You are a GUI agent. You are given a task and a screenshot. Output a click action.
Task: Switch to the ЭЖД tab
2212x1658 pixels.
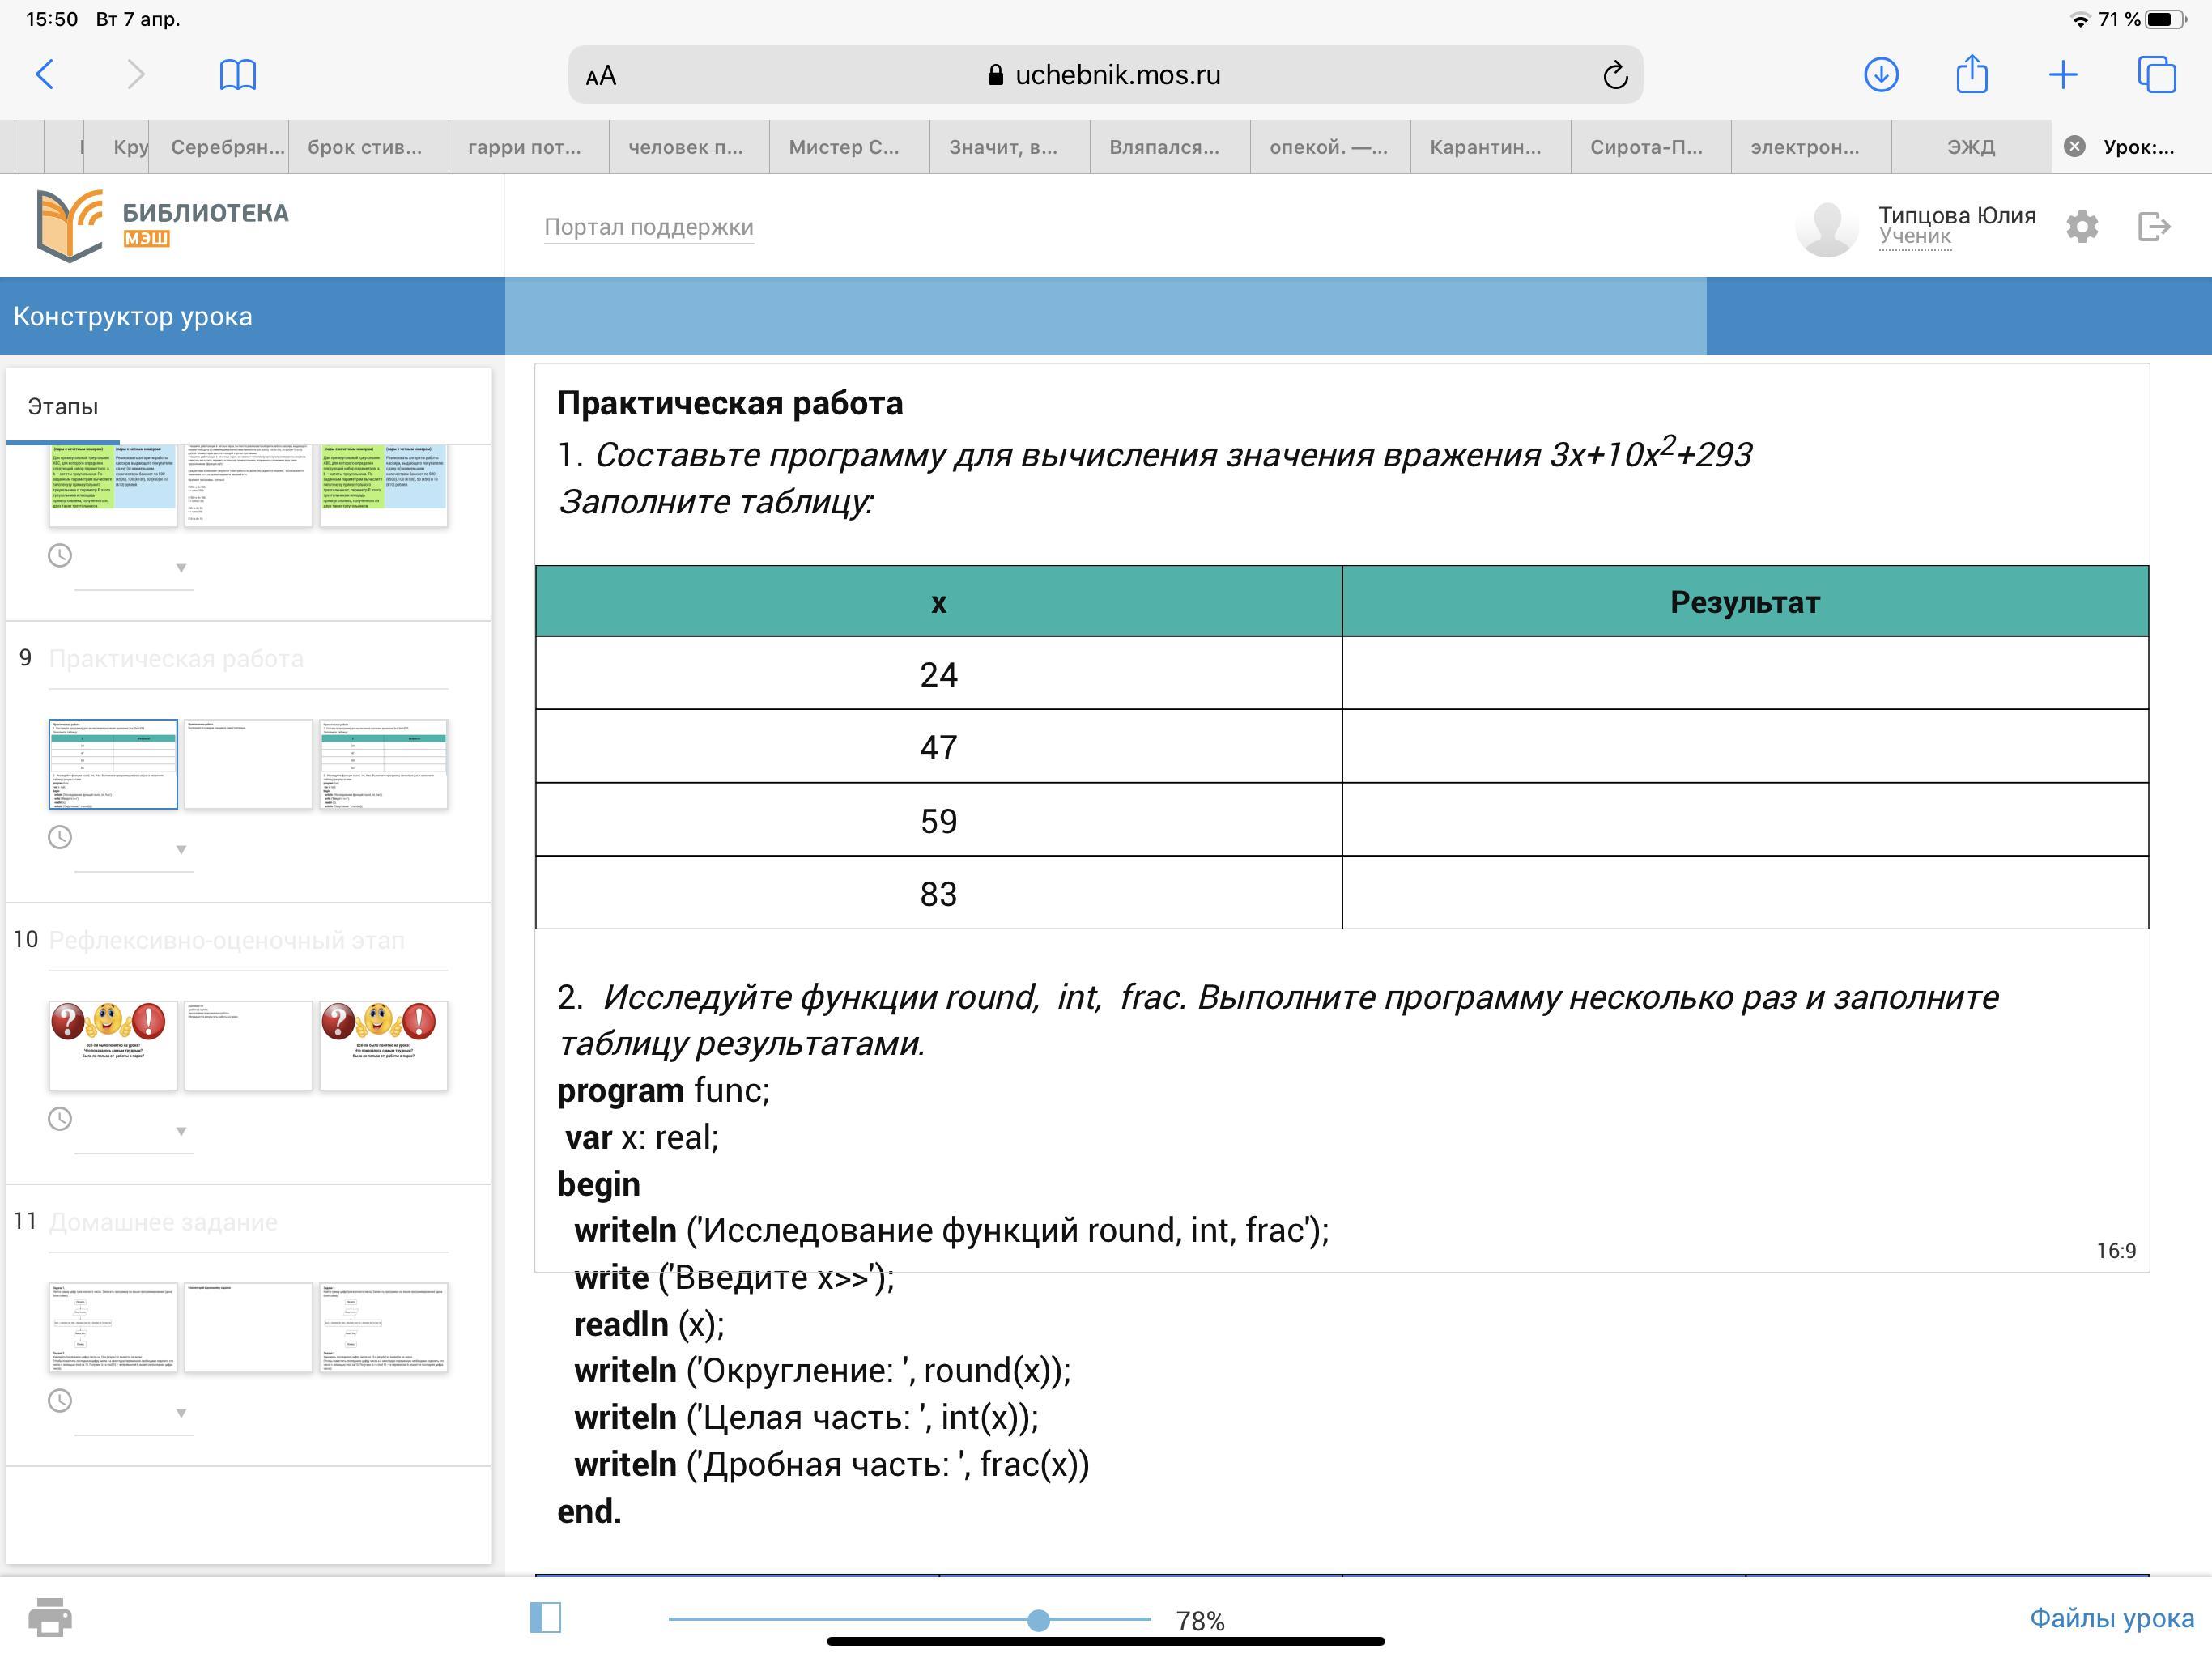[x=1970, y=147]
